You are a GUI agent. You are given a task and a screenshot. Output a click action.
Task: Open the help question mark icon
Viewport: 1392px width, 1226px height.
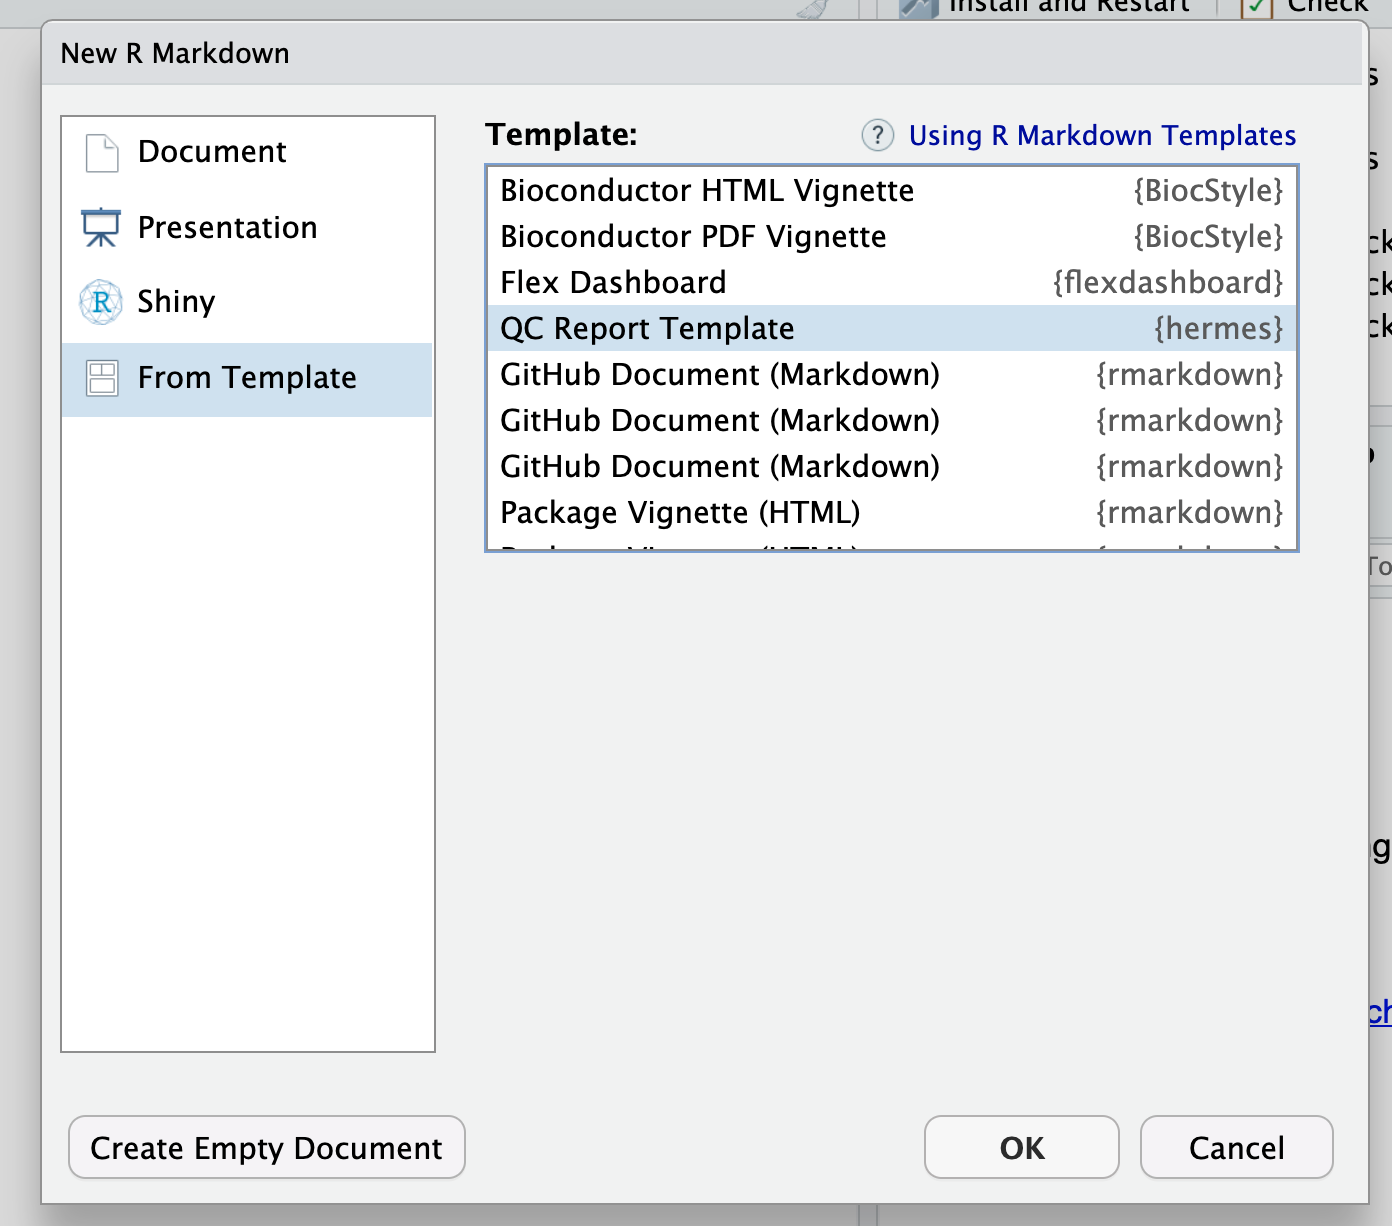point(877,135)
